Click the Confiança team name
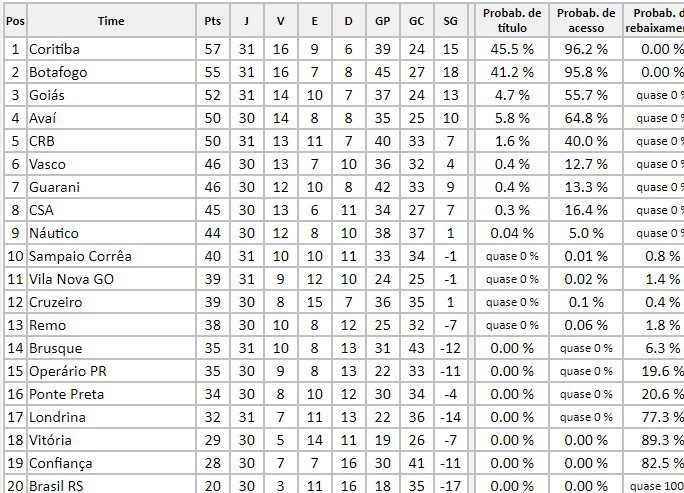The width and height of the screenshot is (684, 493). point(61,463)
